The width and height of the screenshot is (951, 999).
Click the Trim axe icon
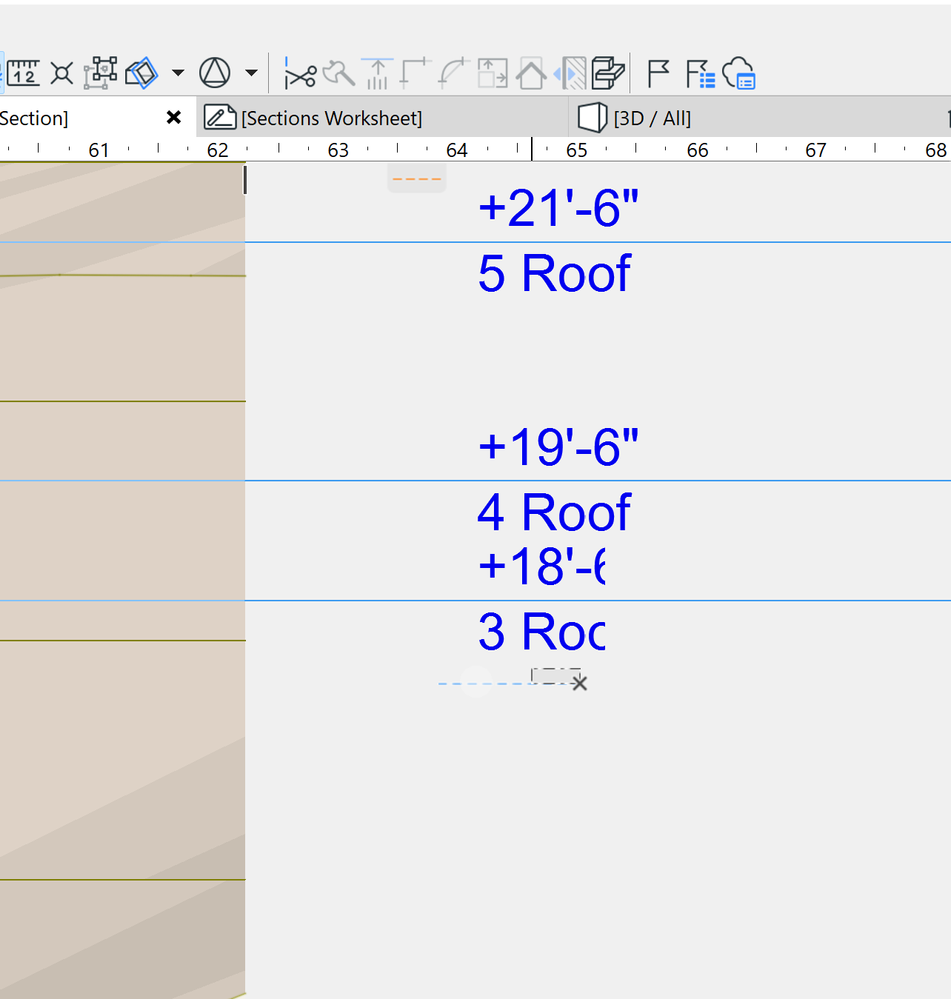(x=338, y=73)
